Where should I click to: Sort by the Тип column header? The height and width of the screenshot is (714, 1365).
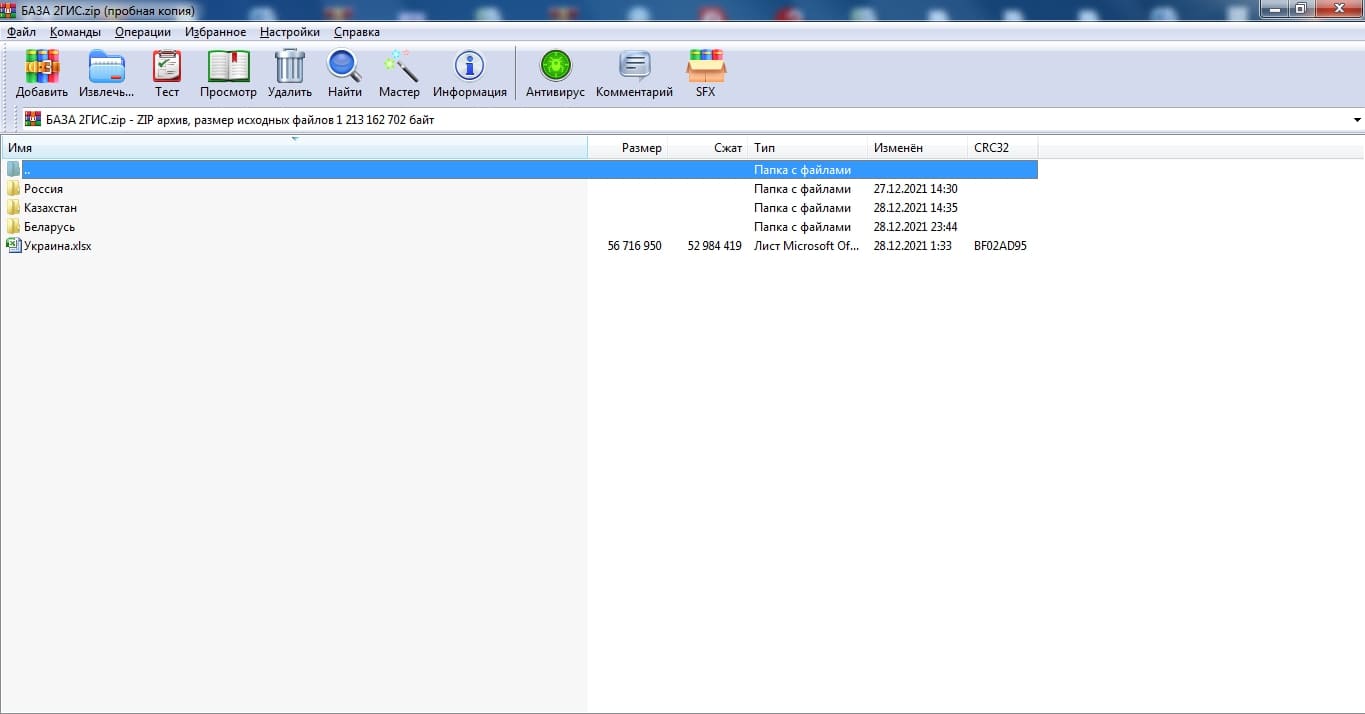coord(807,148)
